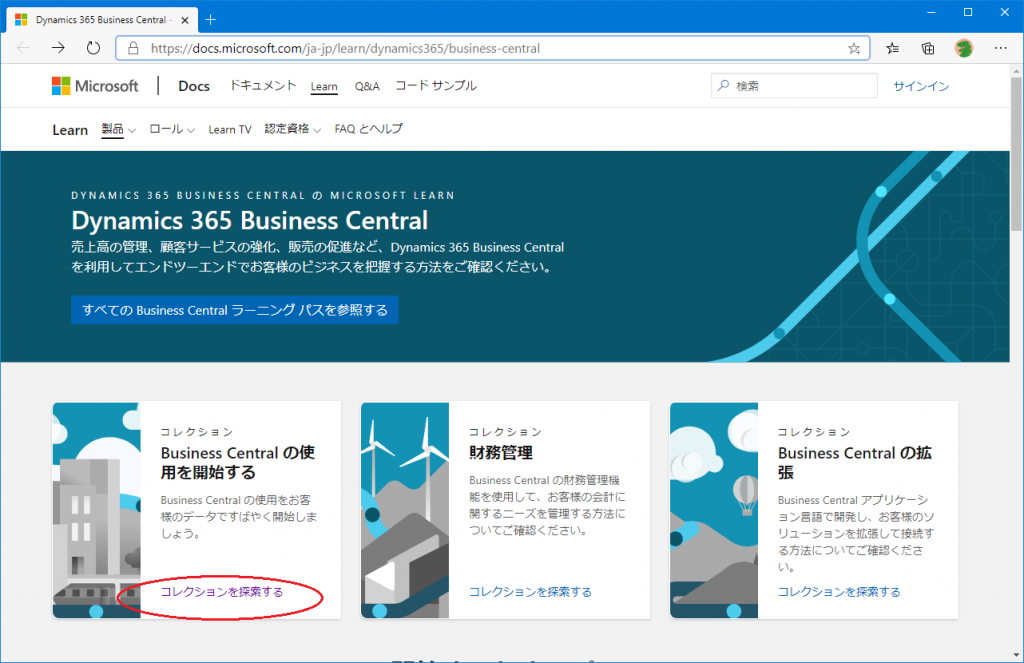Open the favorites list icon
This screenshot has width=1024, height=663.
tap(893, 48)
